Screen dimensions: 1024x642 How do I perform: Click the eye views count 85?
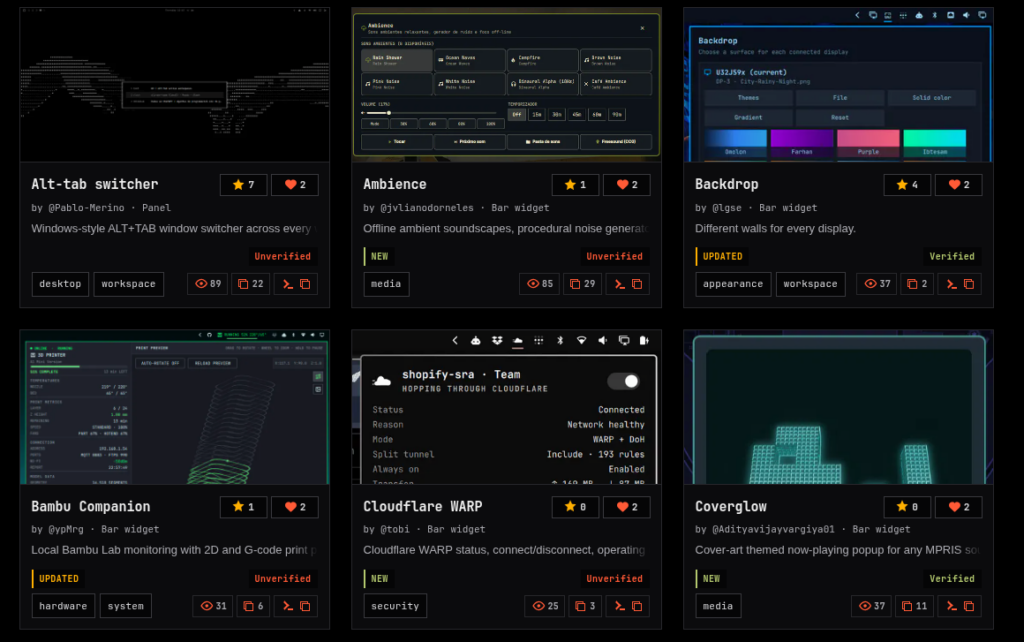pos(539,284)
